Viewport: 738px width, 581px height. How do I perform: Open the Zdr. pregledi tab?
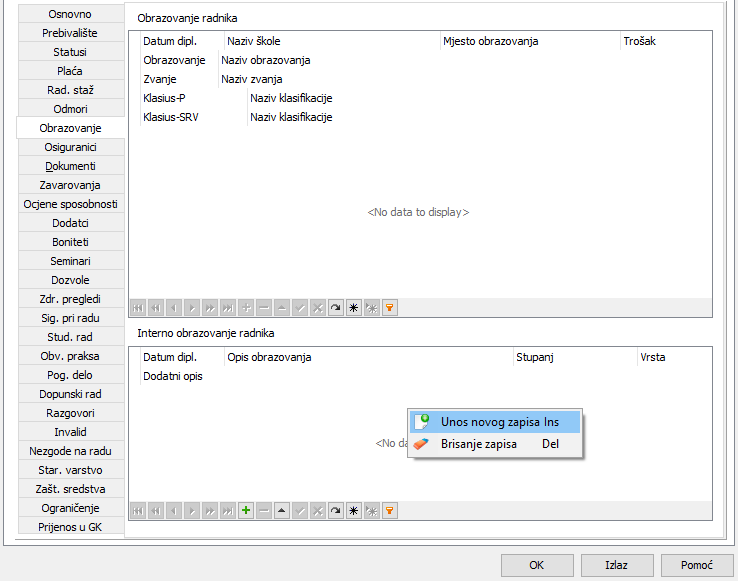(70, 299)
